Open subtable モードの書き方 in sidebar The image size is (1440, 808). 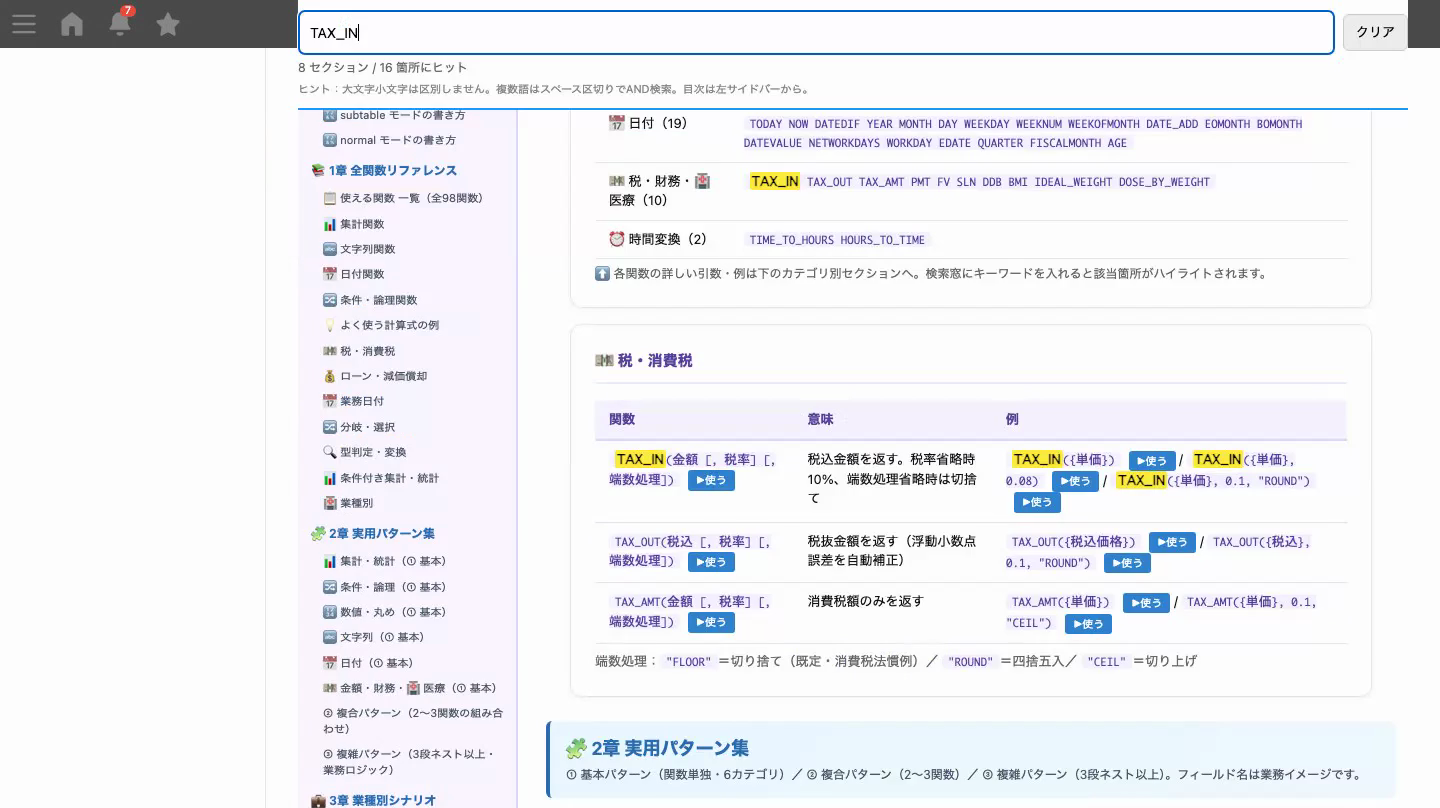394,115
